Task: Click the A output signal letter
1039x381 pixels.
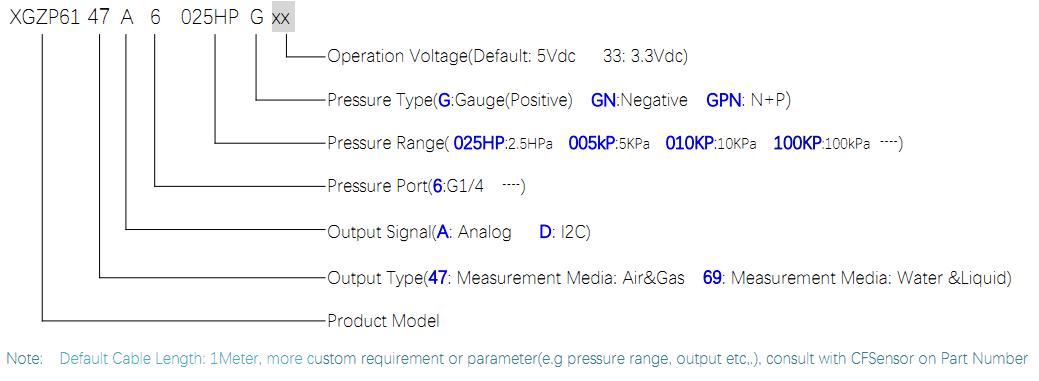Action: [x=127, y=17]
